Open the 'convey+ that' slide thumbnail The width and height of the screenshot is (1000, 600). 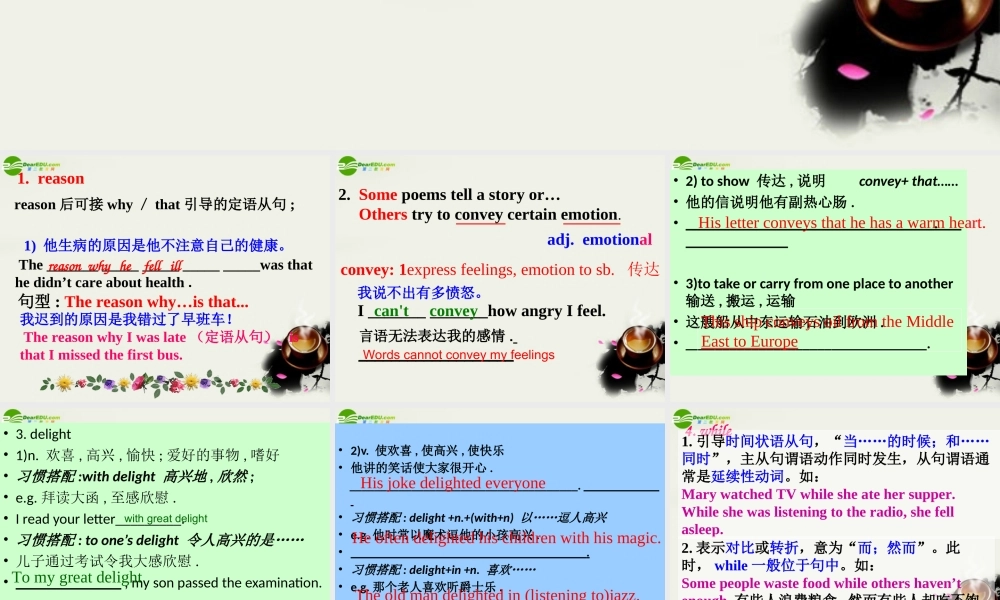pos(834,277)
